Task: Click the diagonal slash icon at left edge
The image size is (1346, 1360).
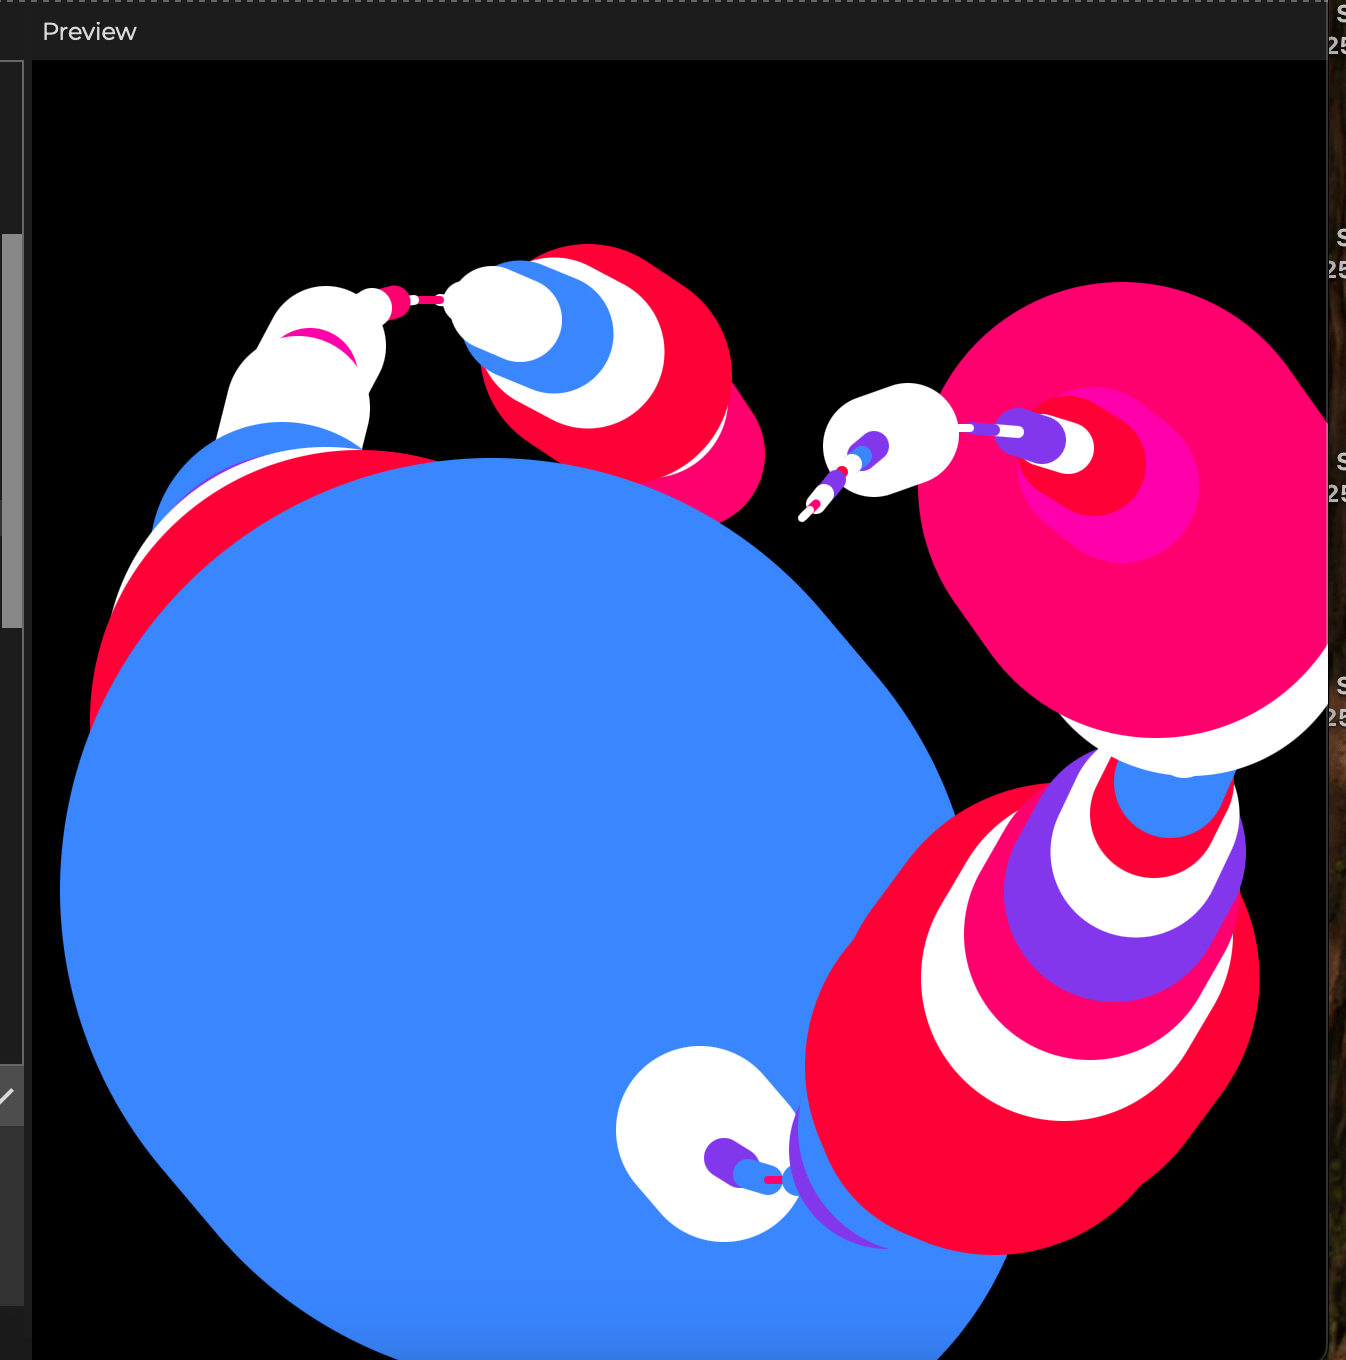Action: coord(8,1097)
